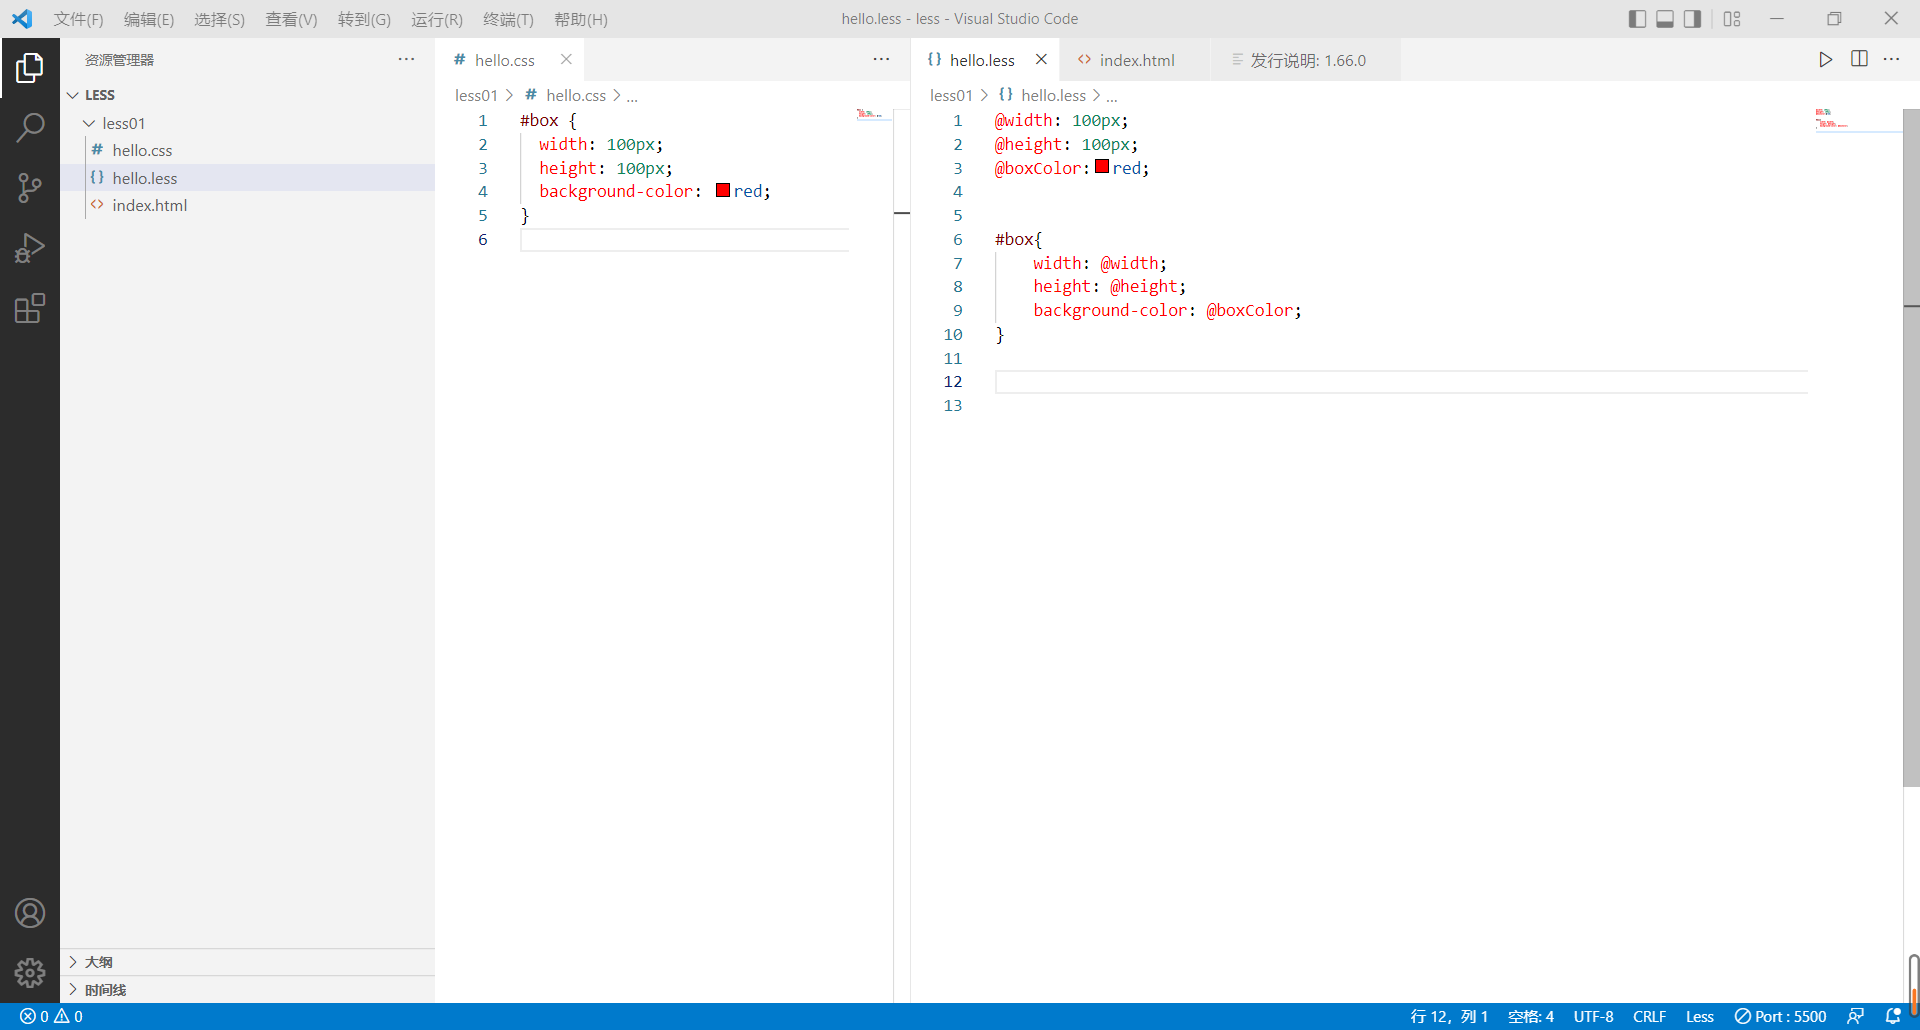This screenshot has height=1030, width=1920.
Task: Open the 查看(V) menu
Action: (x=291, y=19)
